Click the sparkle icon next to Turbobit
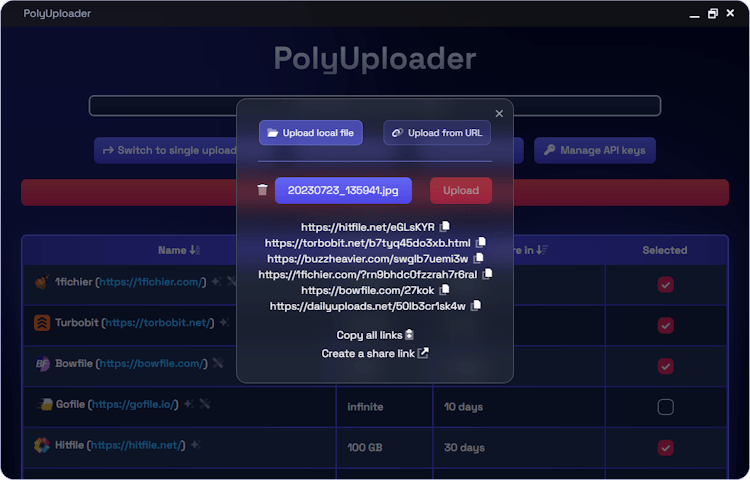The image size is (750, 480). pyautogui.click(x=224, y=322)
